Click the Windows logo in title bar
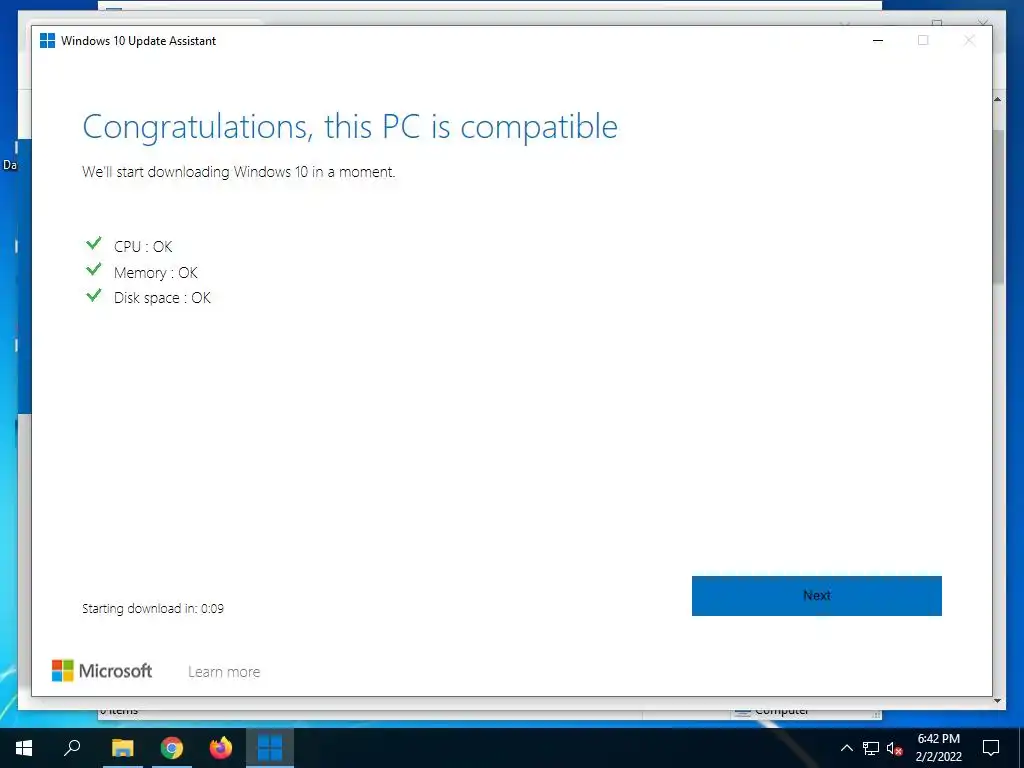1024x768 pixels. point(47,40)
